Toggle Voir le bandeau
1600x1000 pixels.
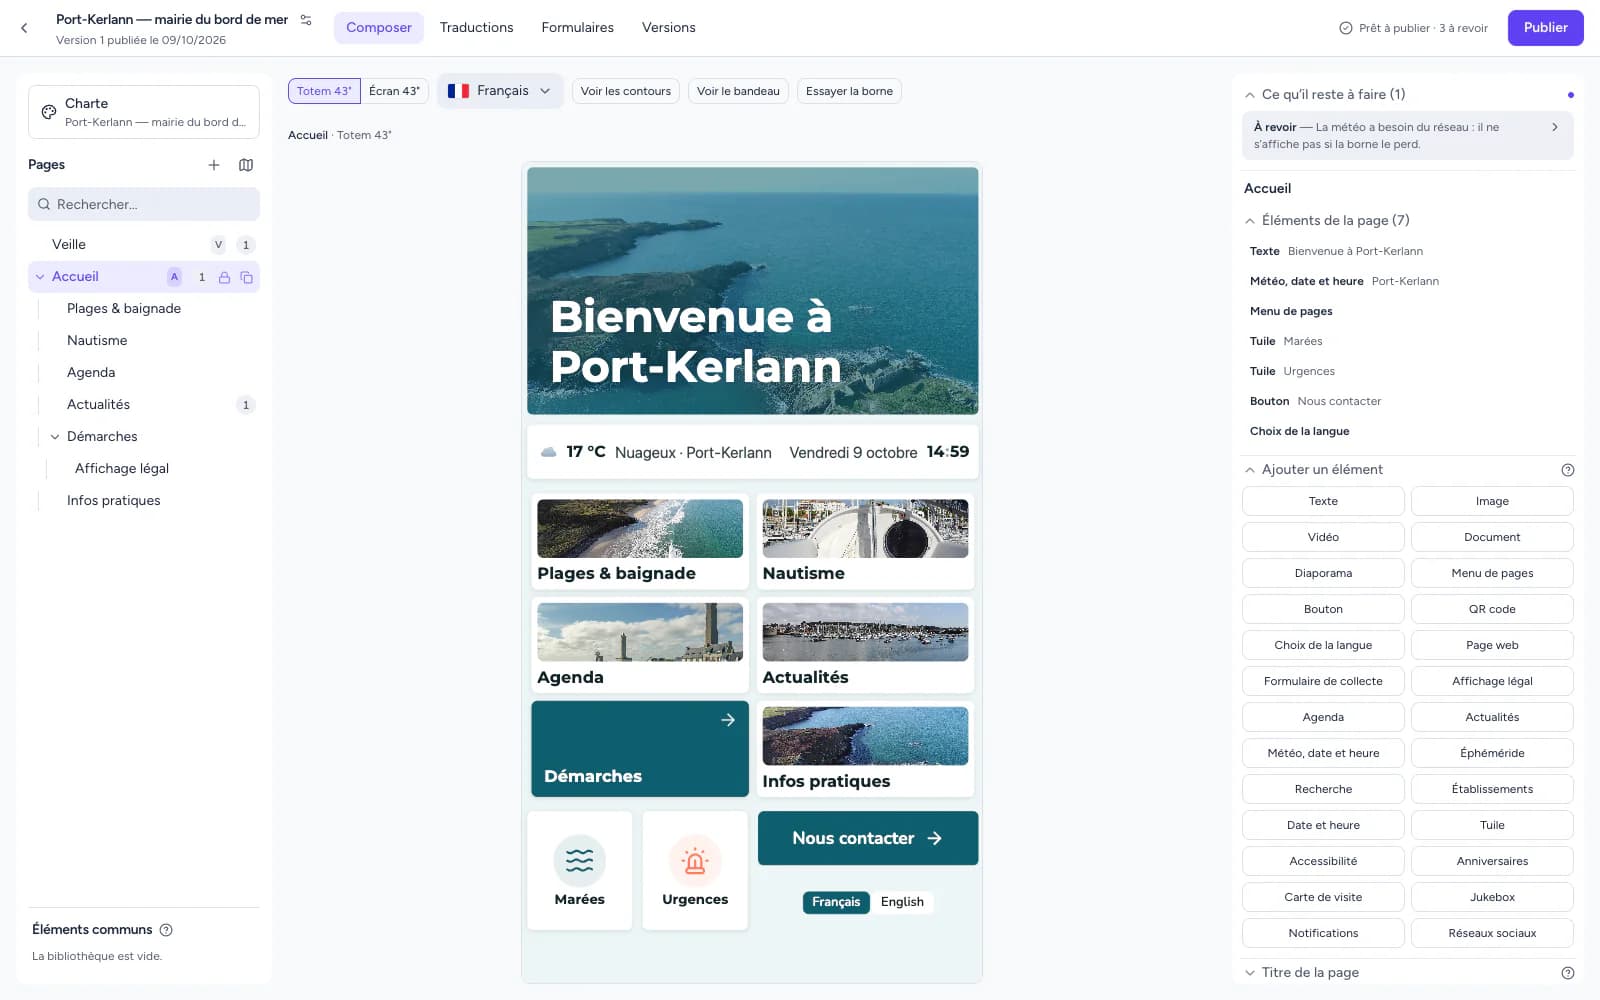[738, 91]
